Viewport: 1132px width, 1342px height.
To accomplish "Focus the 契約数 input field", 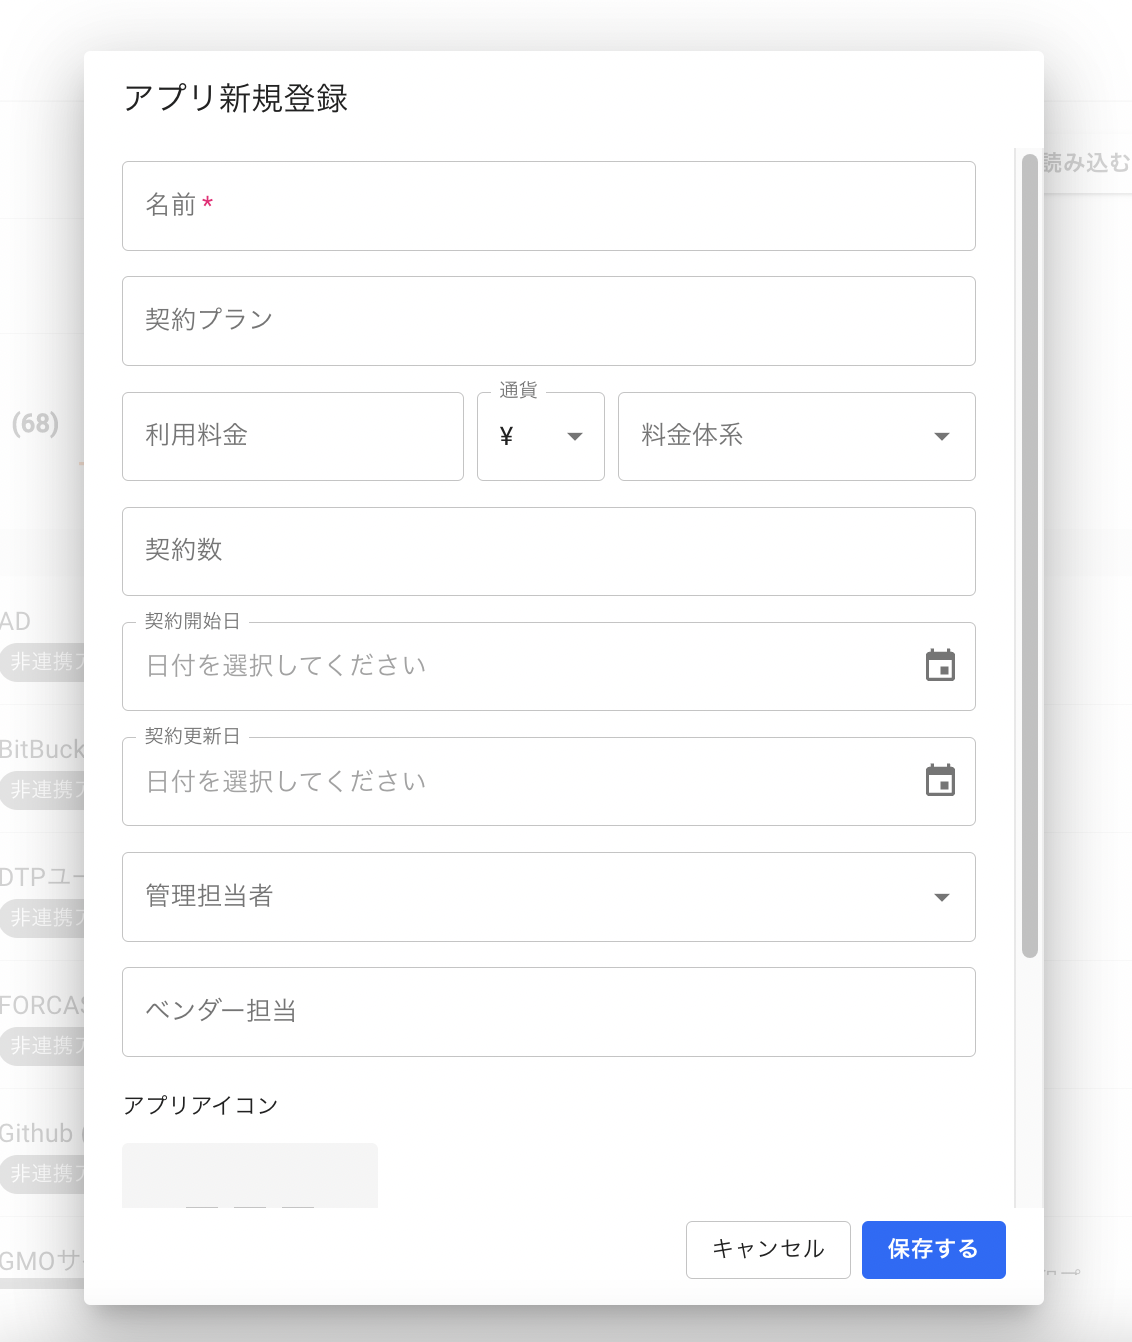I will (548, 552).
